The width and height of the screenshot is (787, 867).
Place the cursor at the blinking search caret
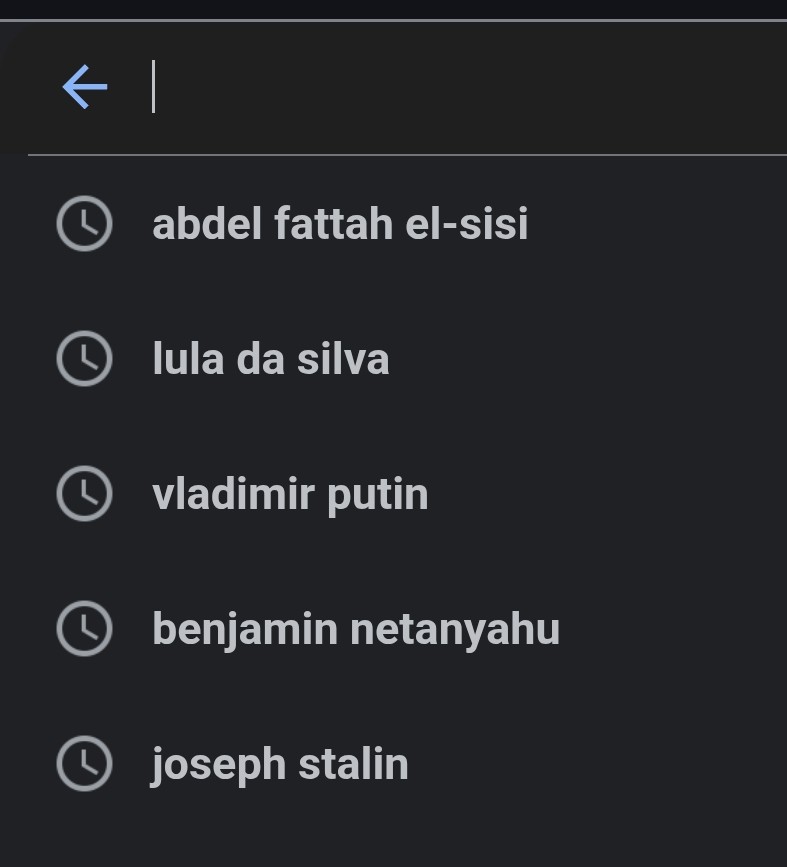(x=153, y=87)
